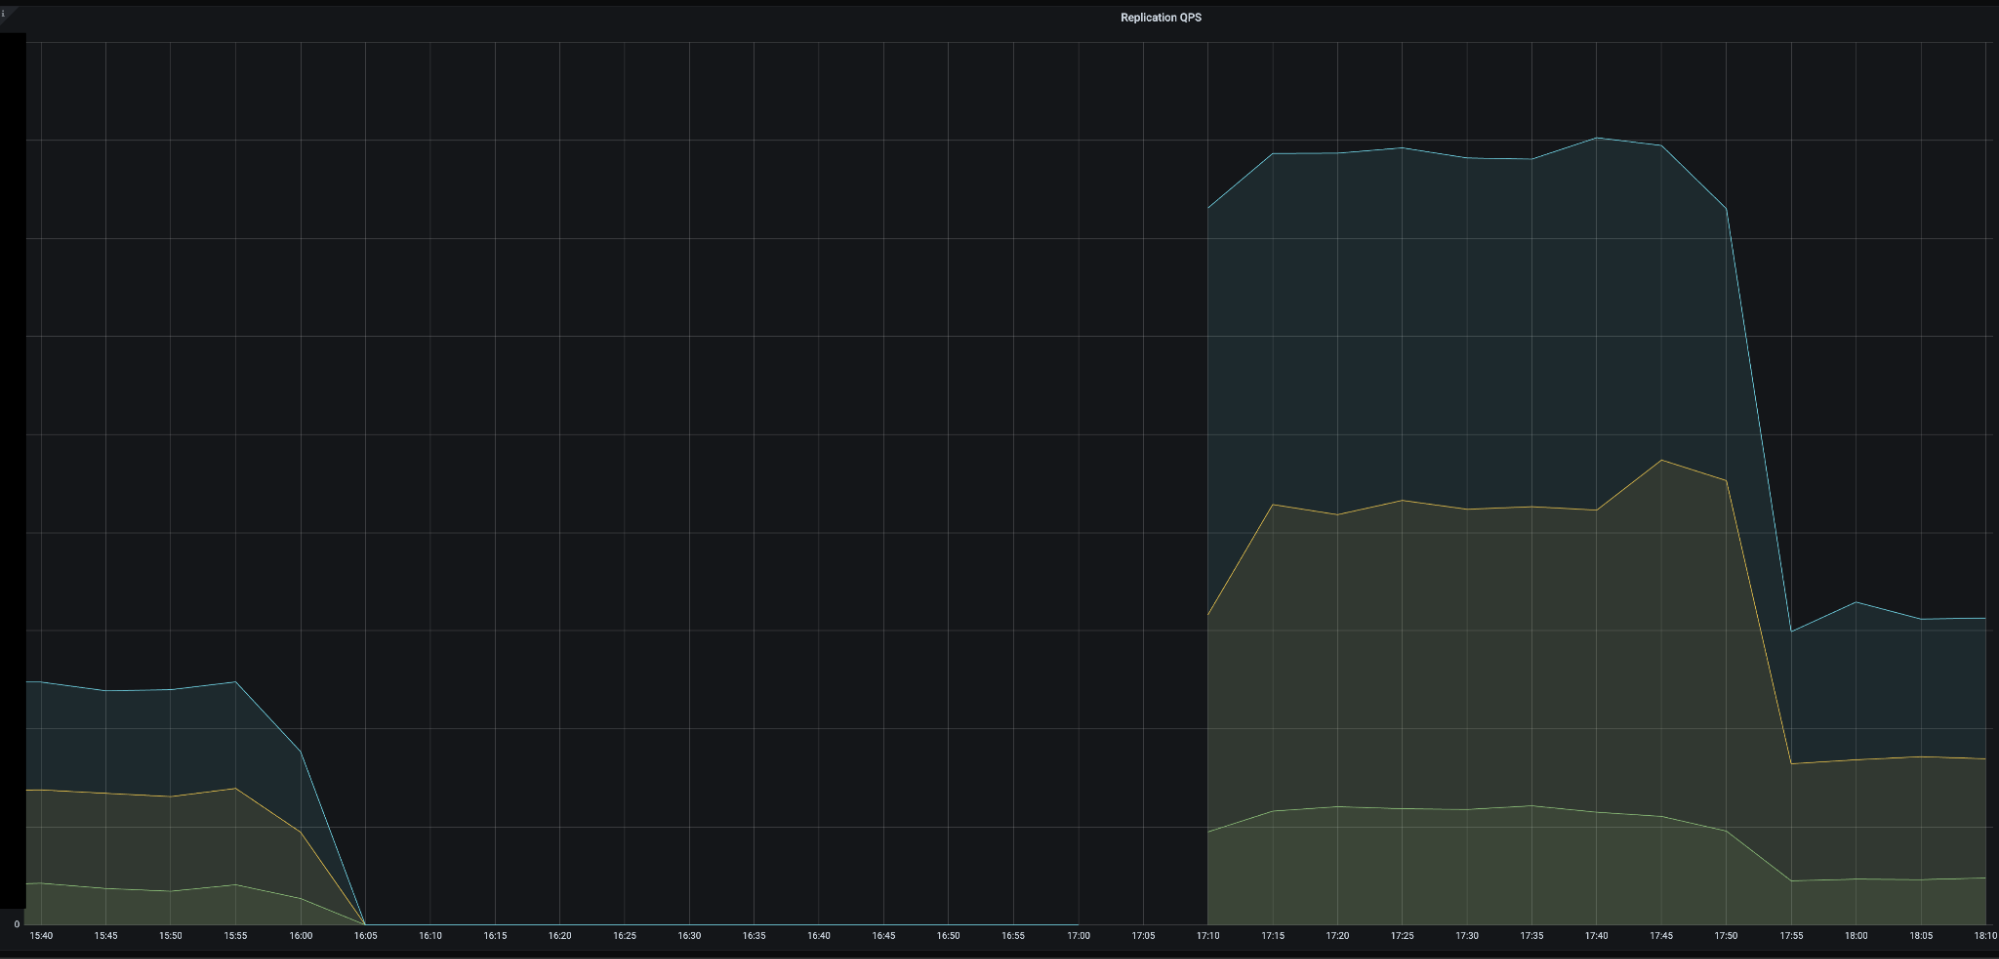Click the 17:40 time axis label
1999x959 pixels.
[1596, 936]
